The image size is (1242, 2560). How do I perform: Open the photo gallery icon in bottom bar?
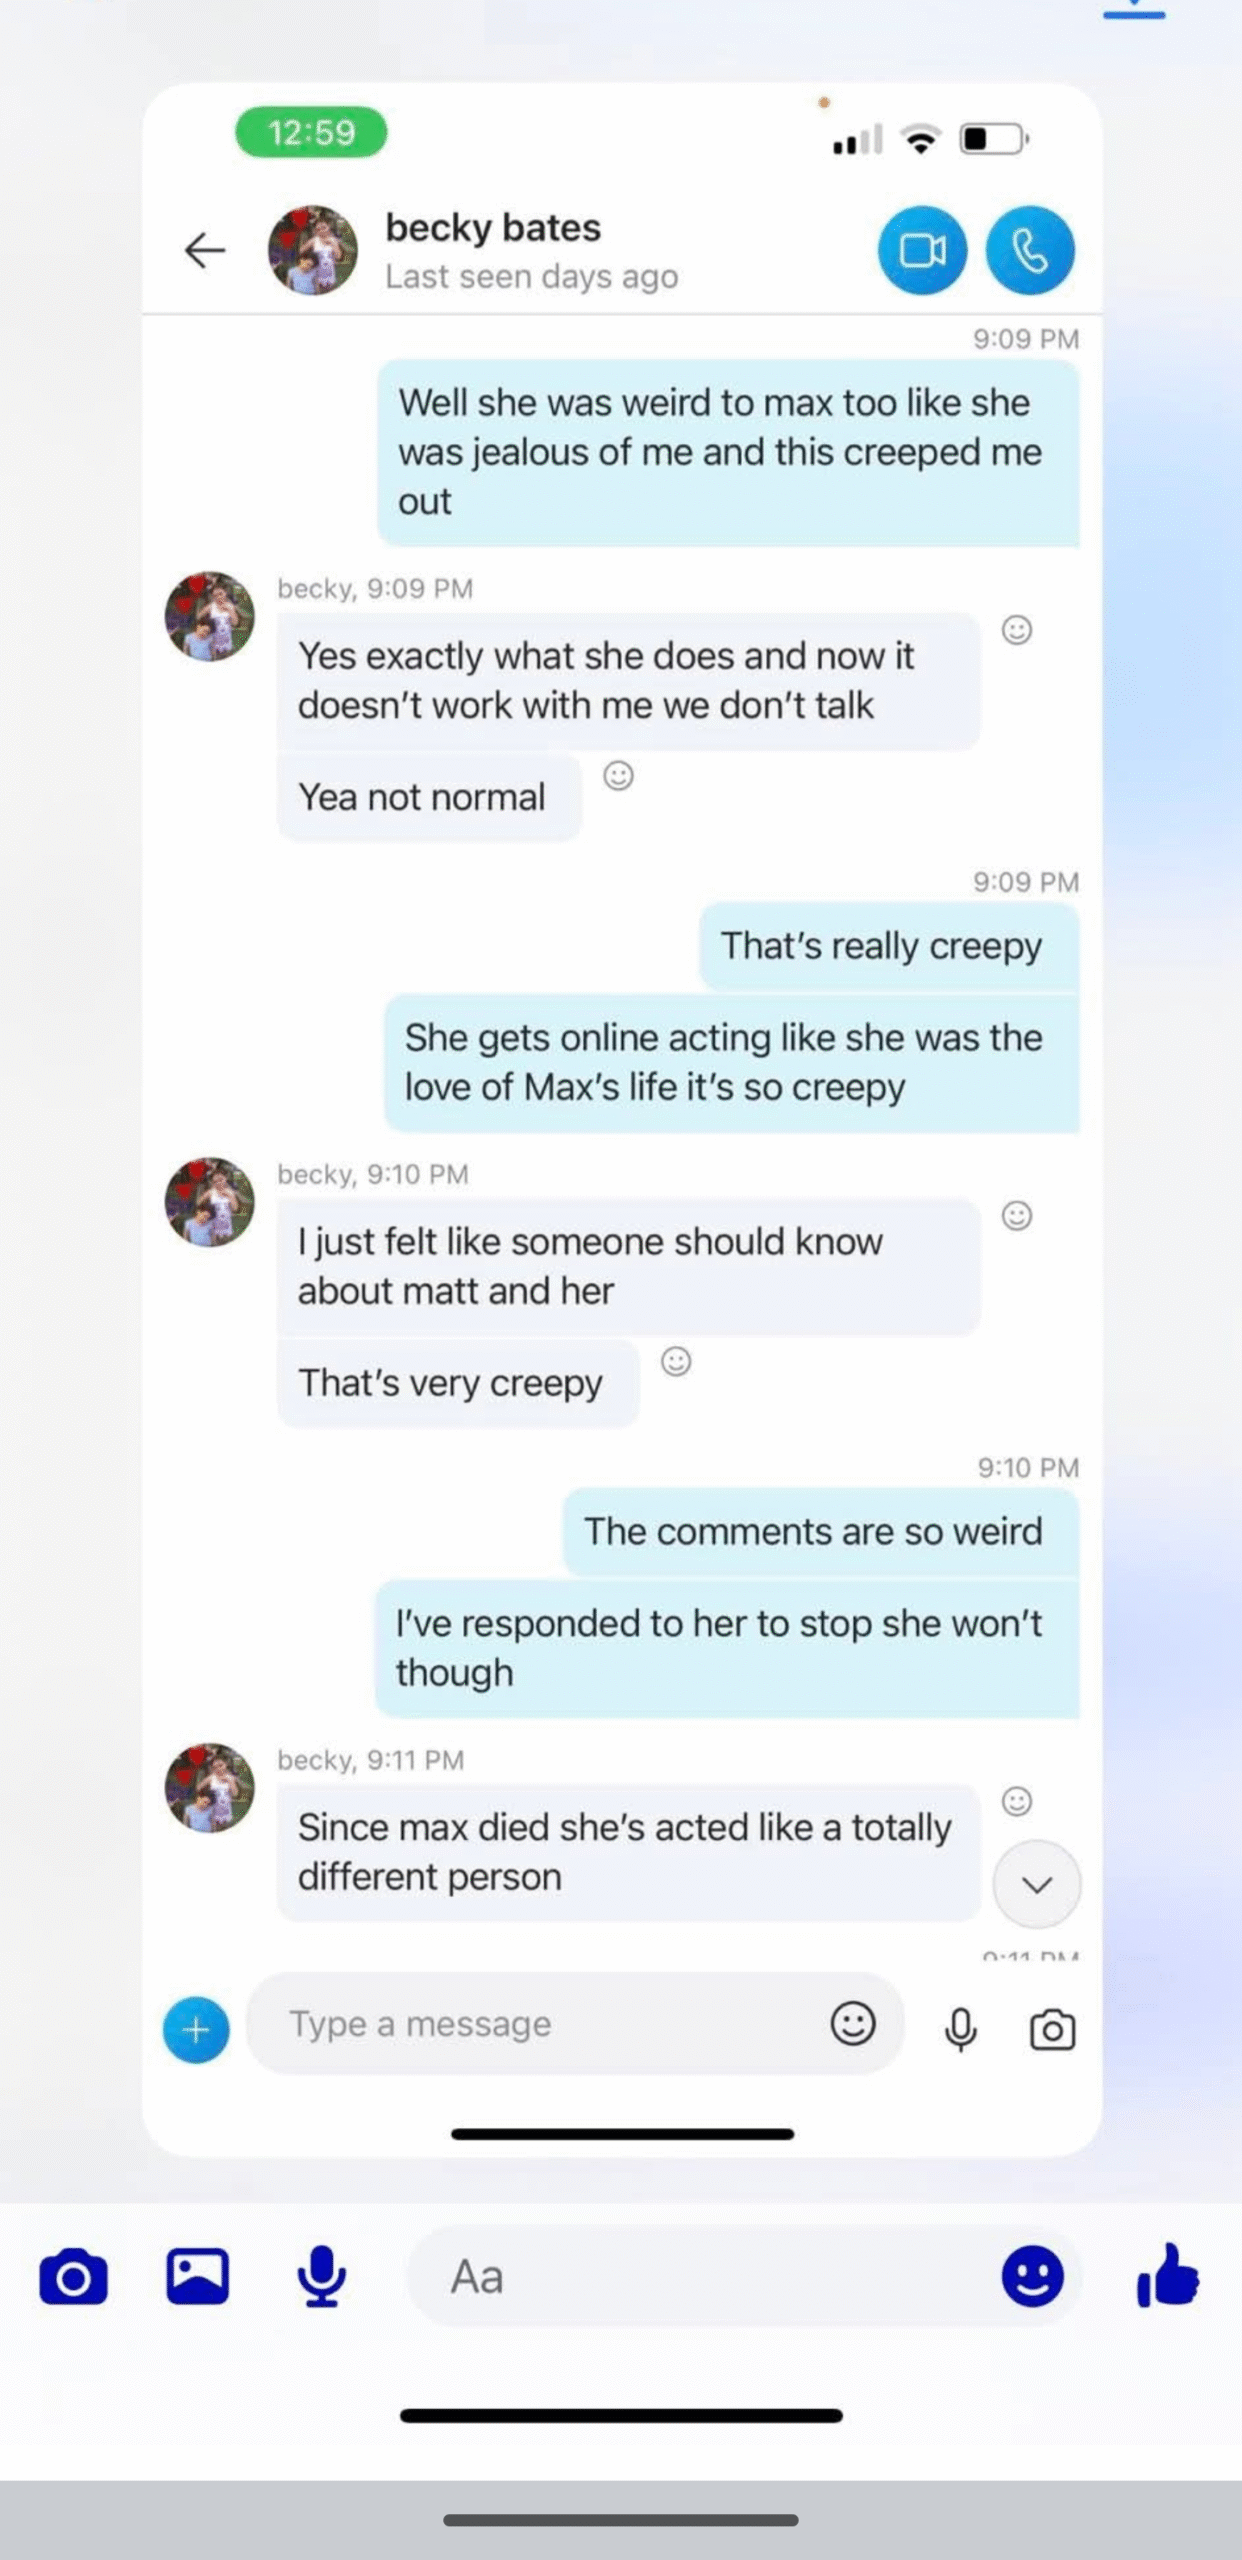click(197, 2277)
